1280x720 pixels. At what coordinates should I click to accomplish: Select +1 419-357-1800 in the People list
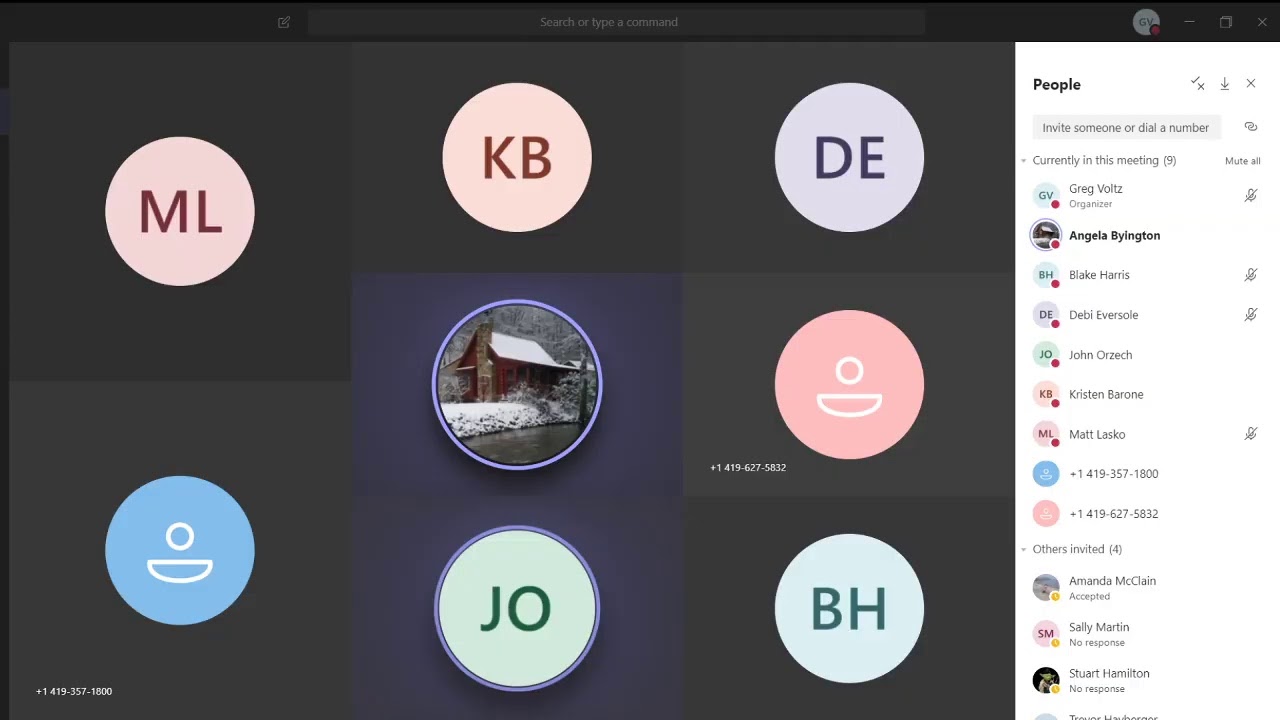tap(1146, 474)
